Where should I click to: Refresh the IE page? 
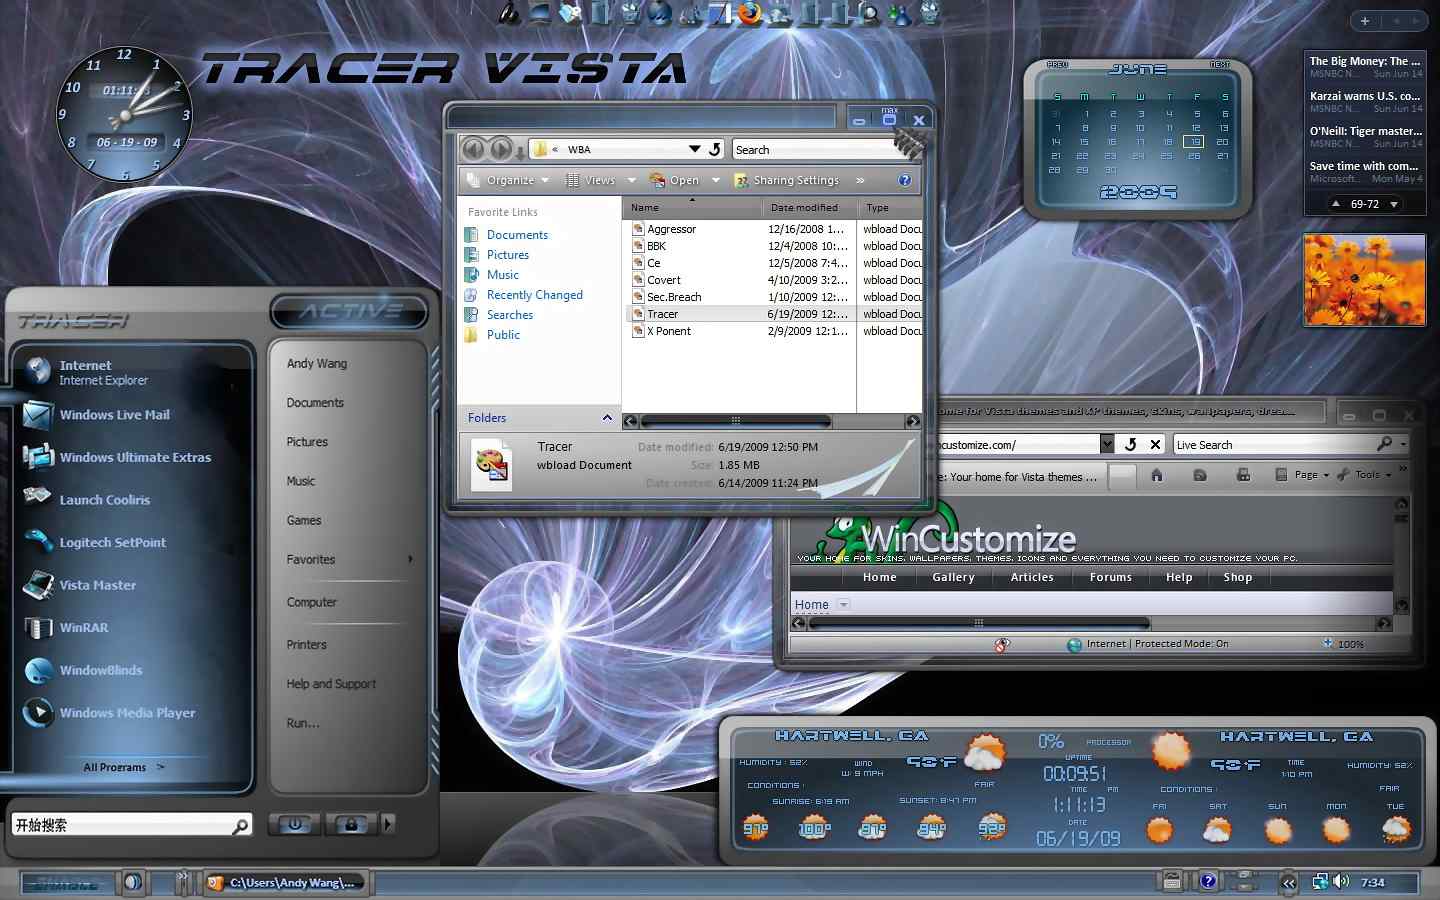click(1131, 444)
